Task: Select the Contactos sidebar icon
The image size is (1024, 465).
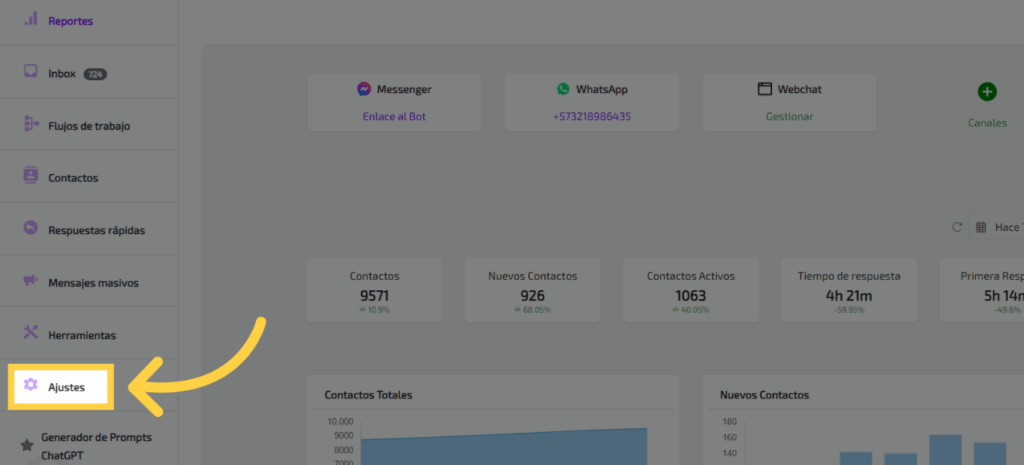Action: pos(30,177)
